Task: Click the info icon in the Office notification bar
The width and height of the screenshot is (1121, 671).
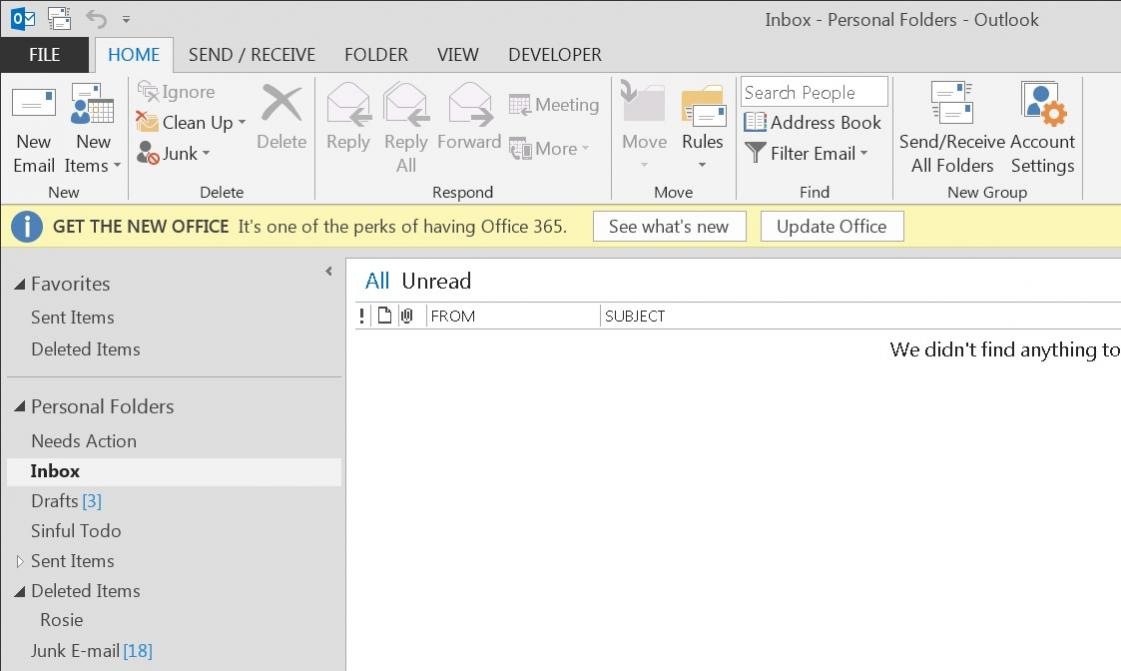Action: tap(27, 227)
